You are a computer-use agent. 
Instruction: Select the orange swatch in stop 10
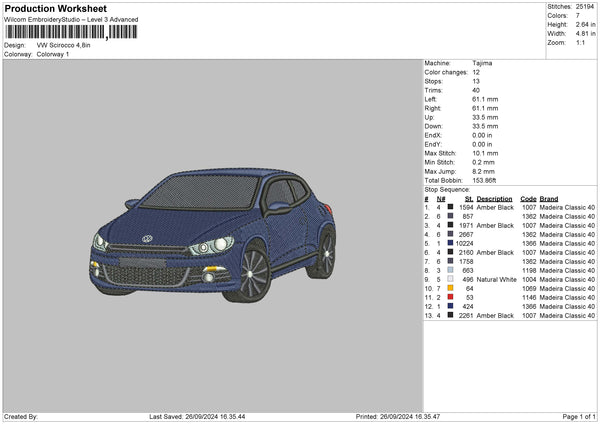point(451,288)
